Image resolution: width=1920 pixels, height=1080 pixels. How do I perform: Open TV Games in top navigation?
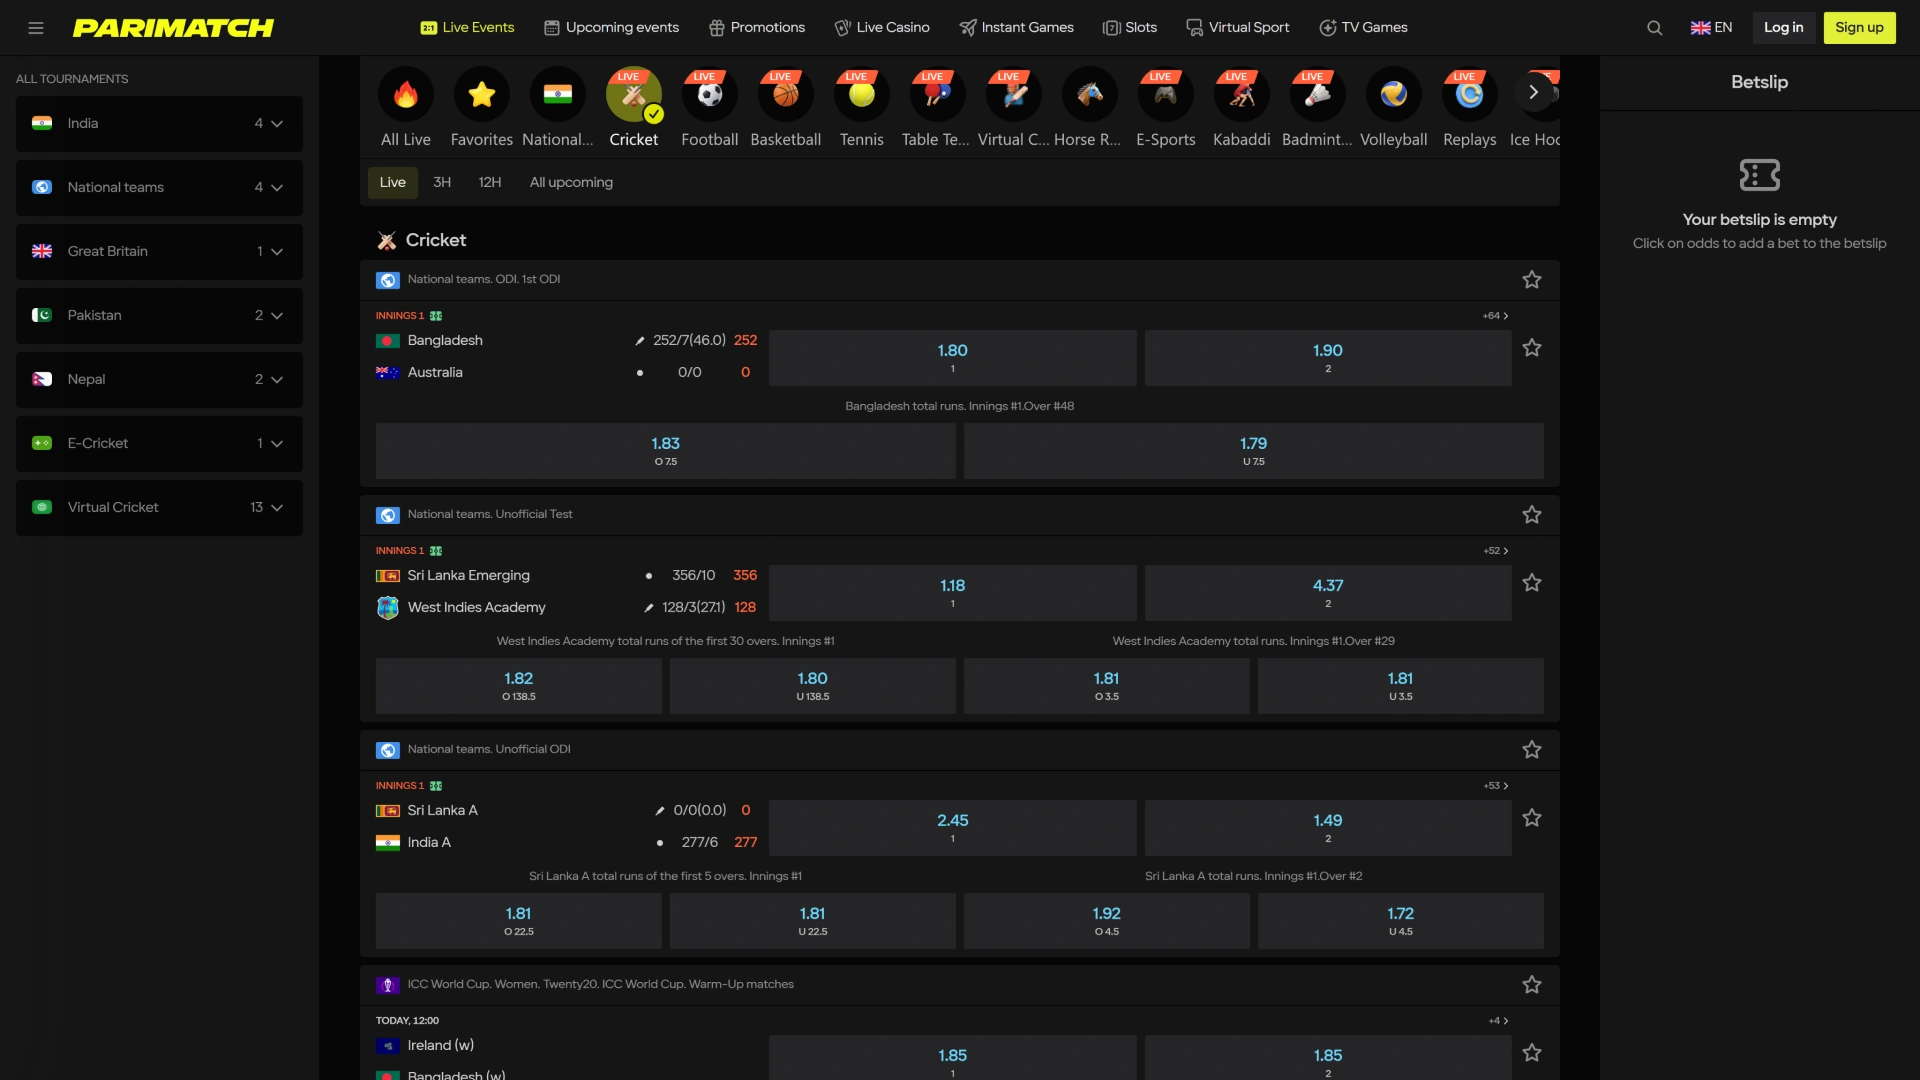pyautogui.click(x=1363, y=28)
